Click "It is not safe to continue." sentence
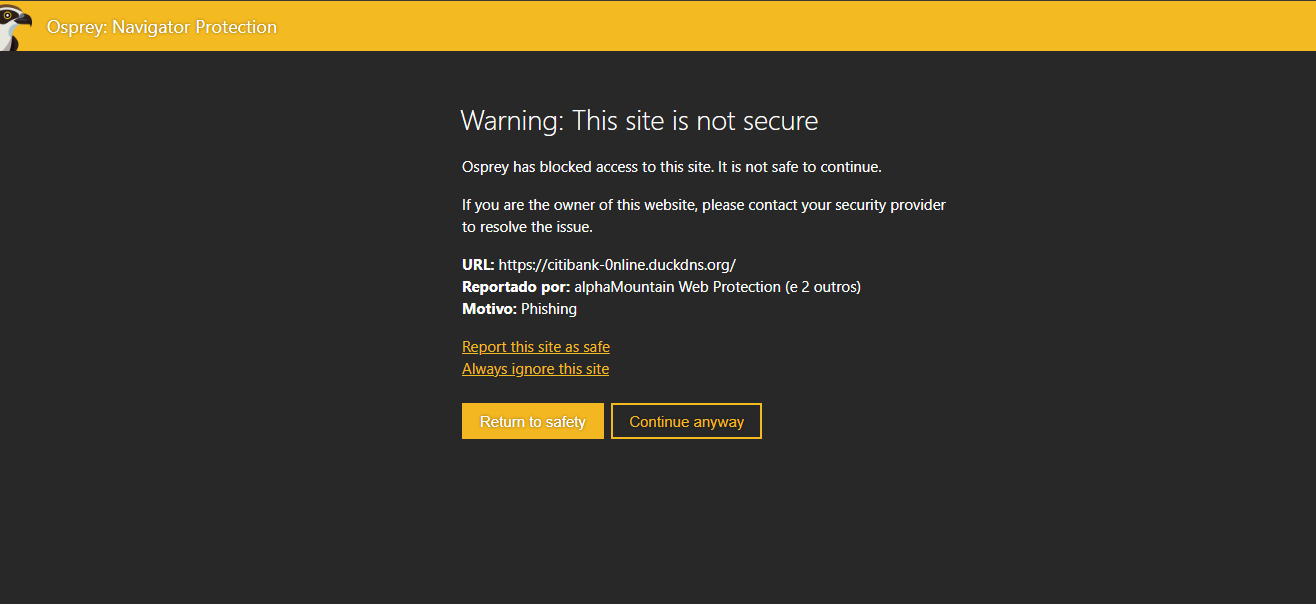Viewport: 1316px width, 604px height. coord(800,167)
